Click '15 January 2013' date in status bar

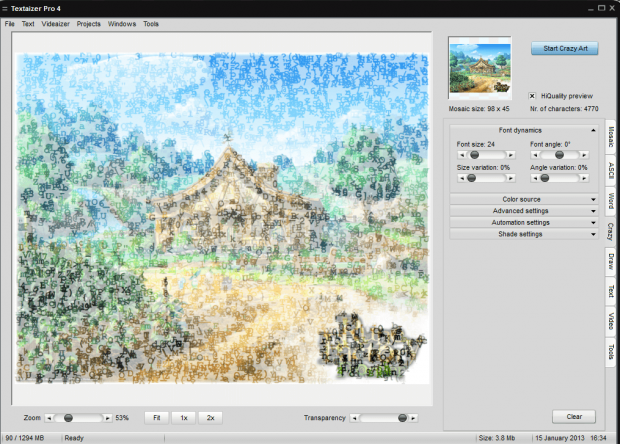pos(560,438)
